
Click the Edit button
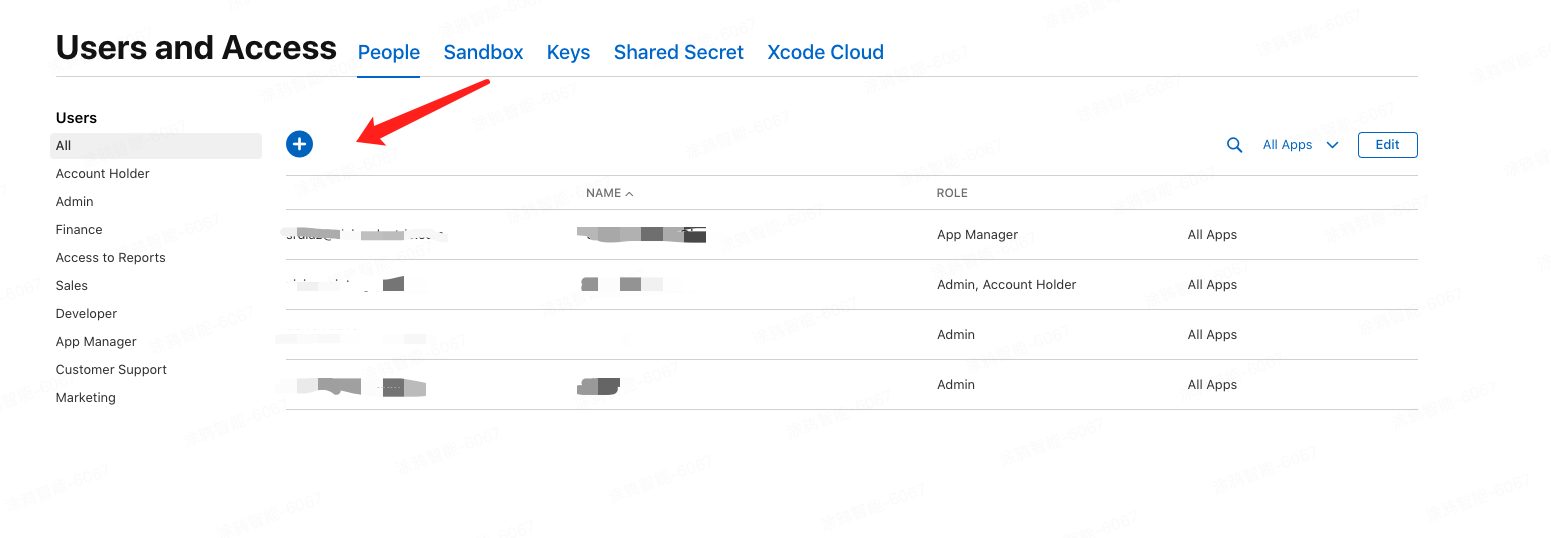[x=1387, y=145]
